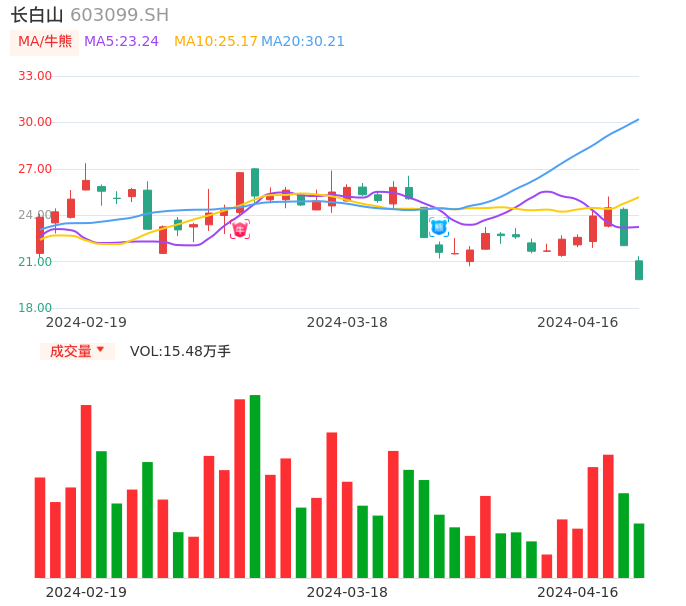
Task: Click the red arrow beside 成交量
Action: [x=100, y=350]
